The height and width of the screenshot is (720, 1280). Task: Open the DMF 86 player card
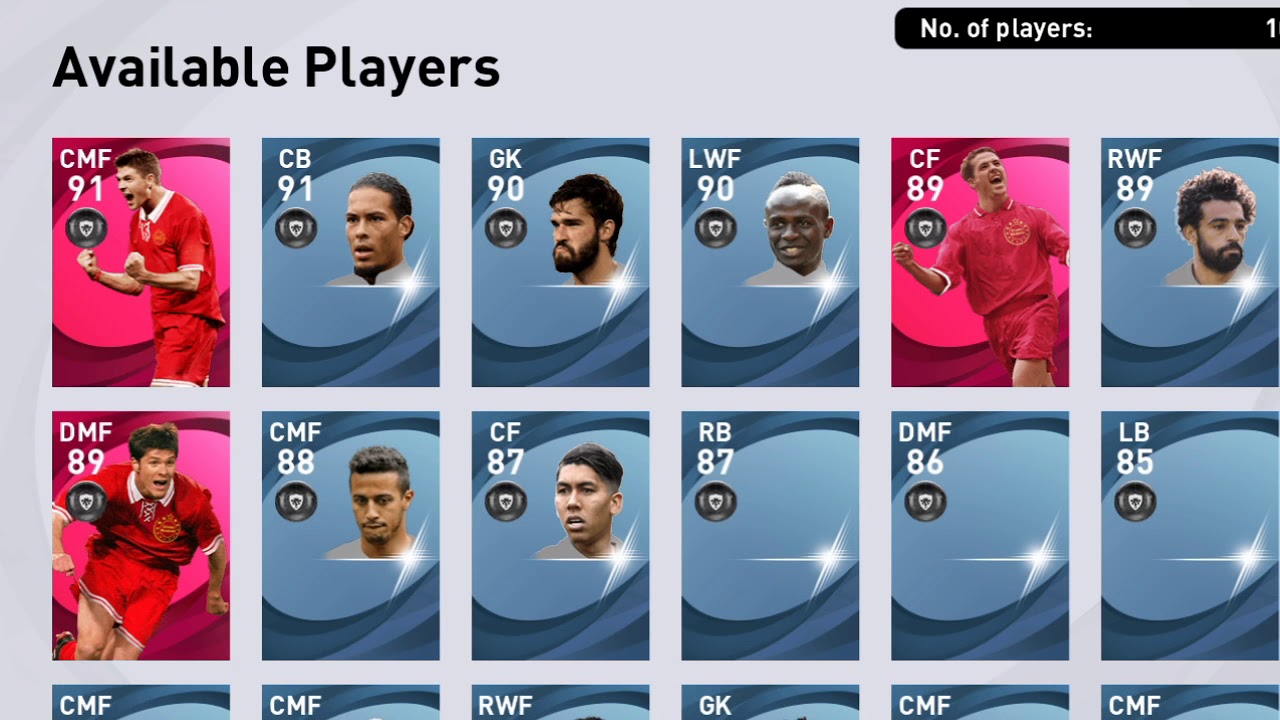[980, 536]
